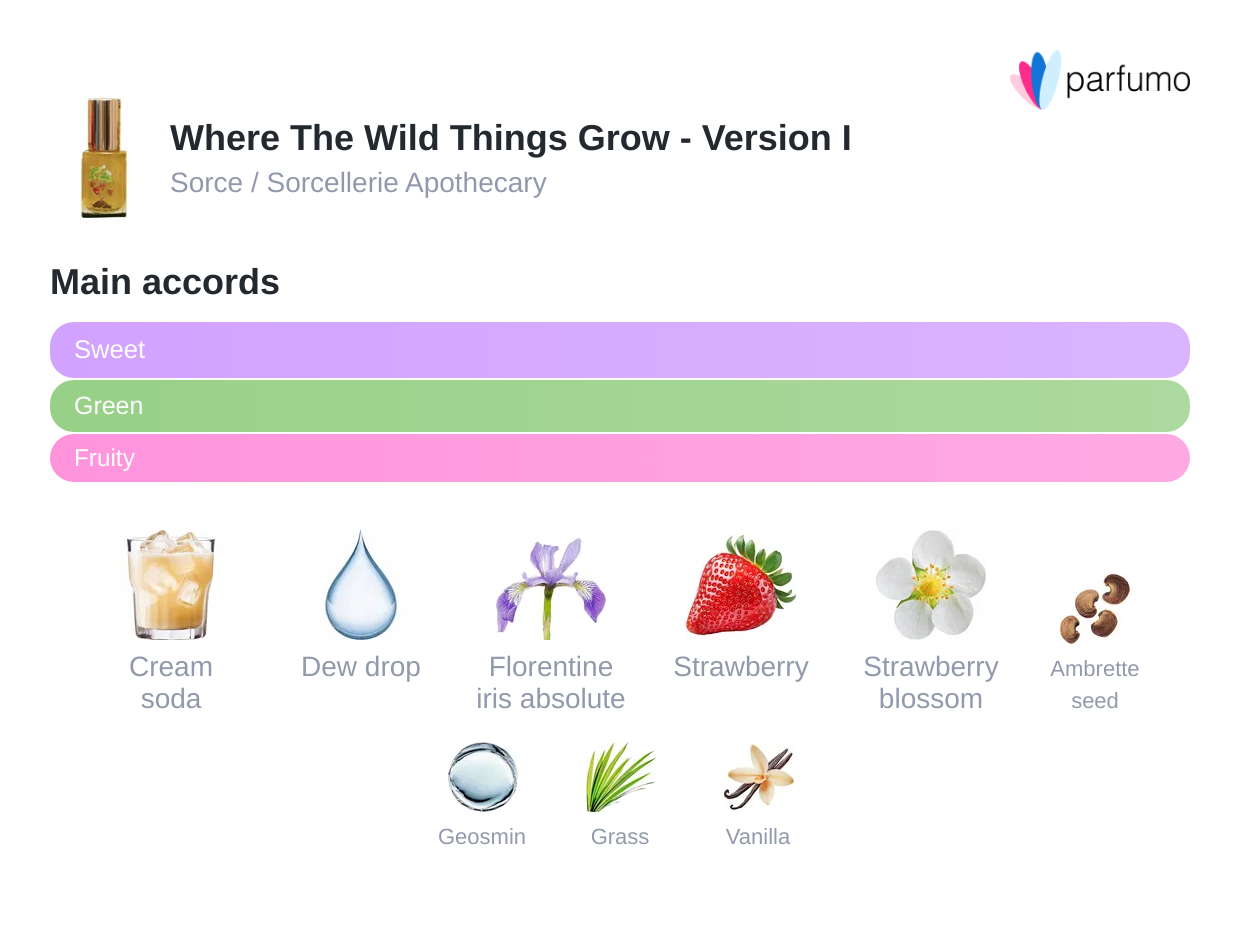Image resolution: width=1240 pixels, height=928 pixels.
Task: Open the Sorce / Sorcellerie Apothecary brand link
Action: pos(358,183)
